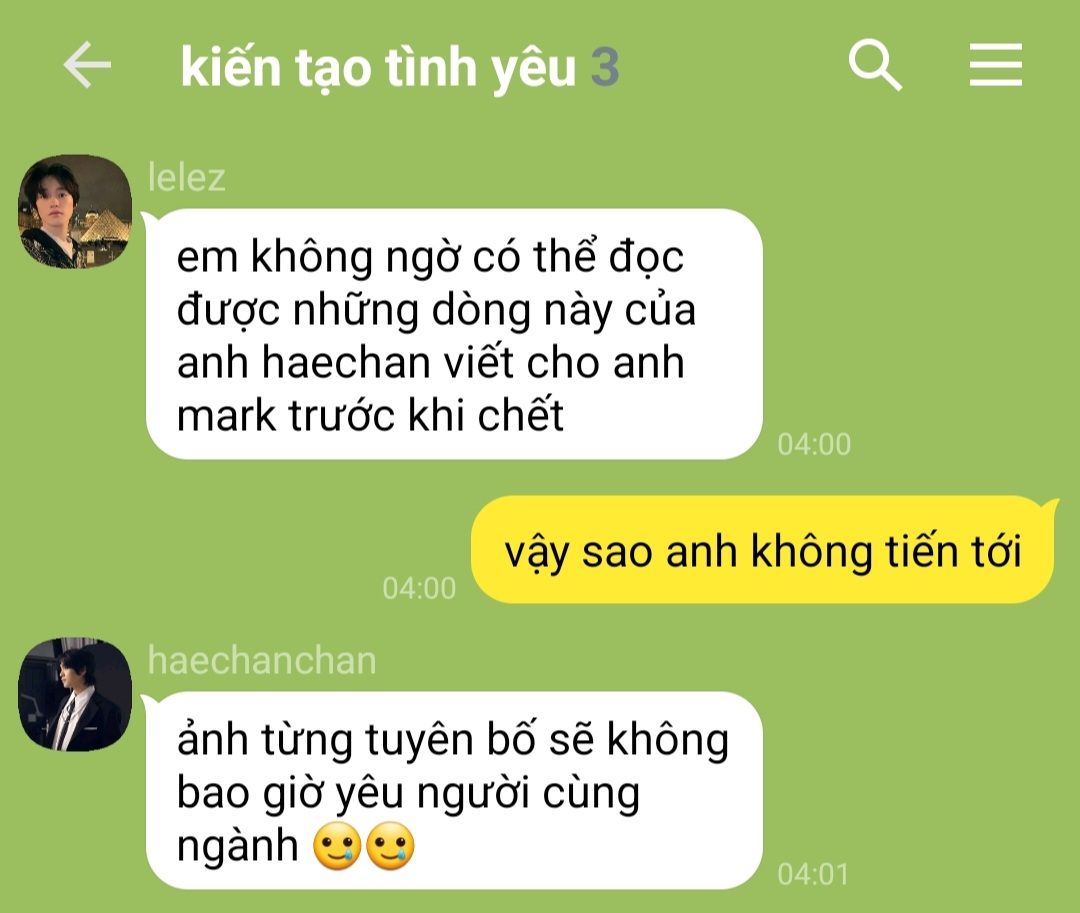
Task: Open the chat search magnifier icon
Action: point(875,65)
